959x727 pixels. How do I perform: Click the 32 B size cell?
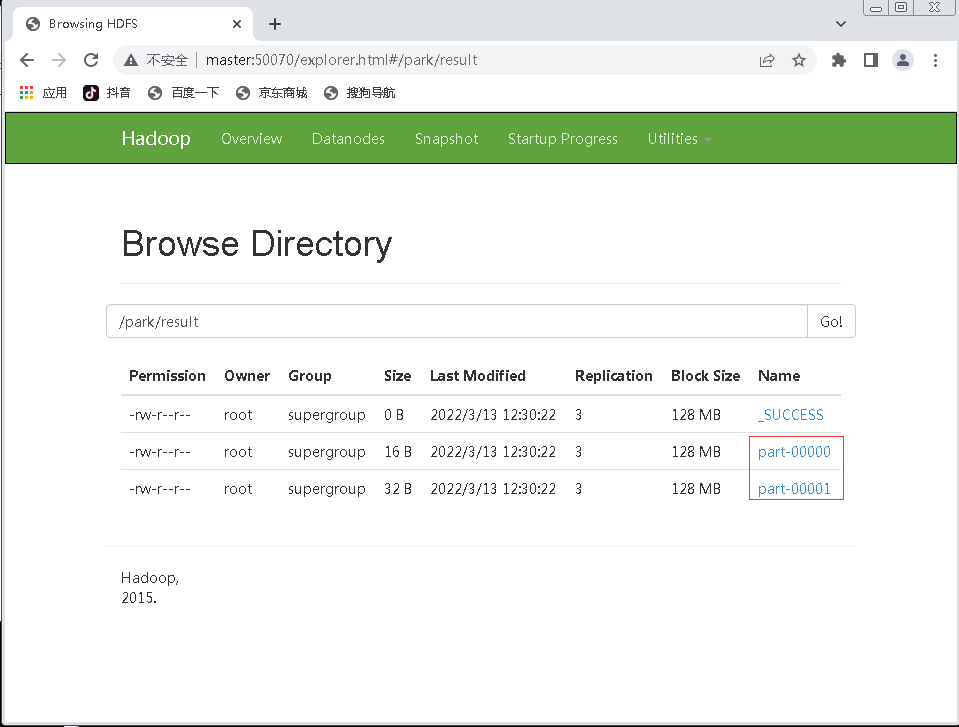[x=398, y=489]
